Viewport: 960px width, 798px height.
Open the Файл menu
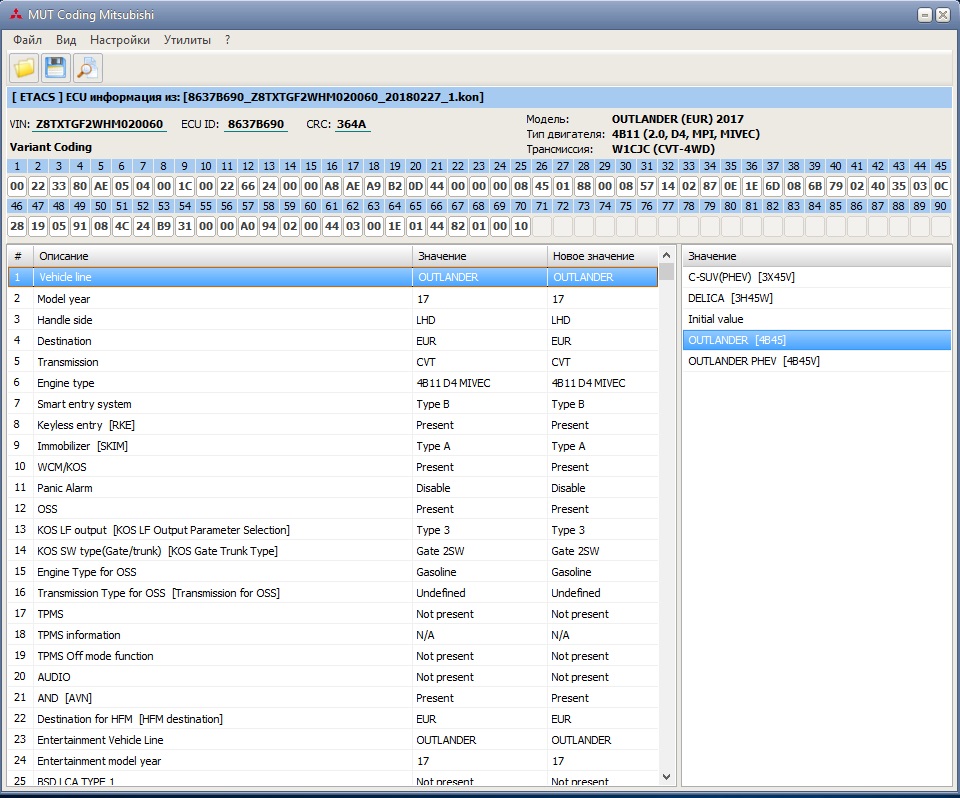click(28, 40)
